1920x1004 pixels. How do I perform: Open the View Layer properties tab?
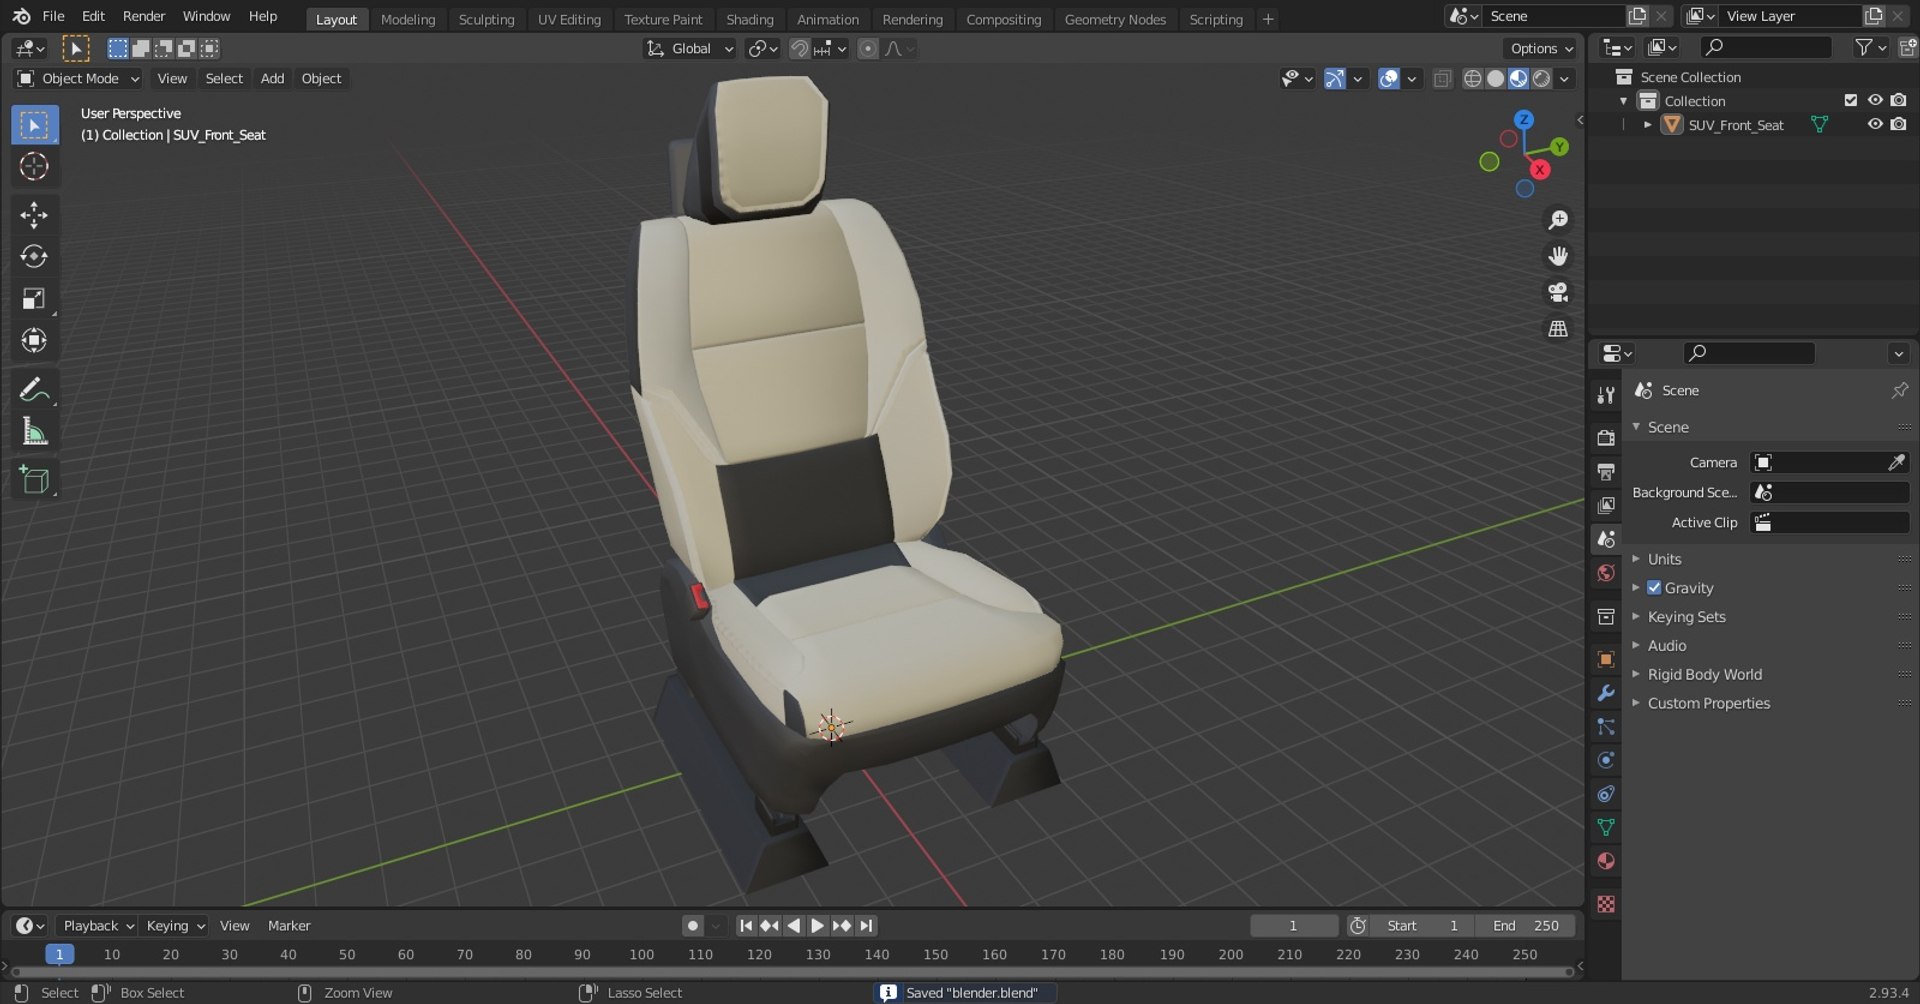pyautogui.click(x=1606, y=505)
